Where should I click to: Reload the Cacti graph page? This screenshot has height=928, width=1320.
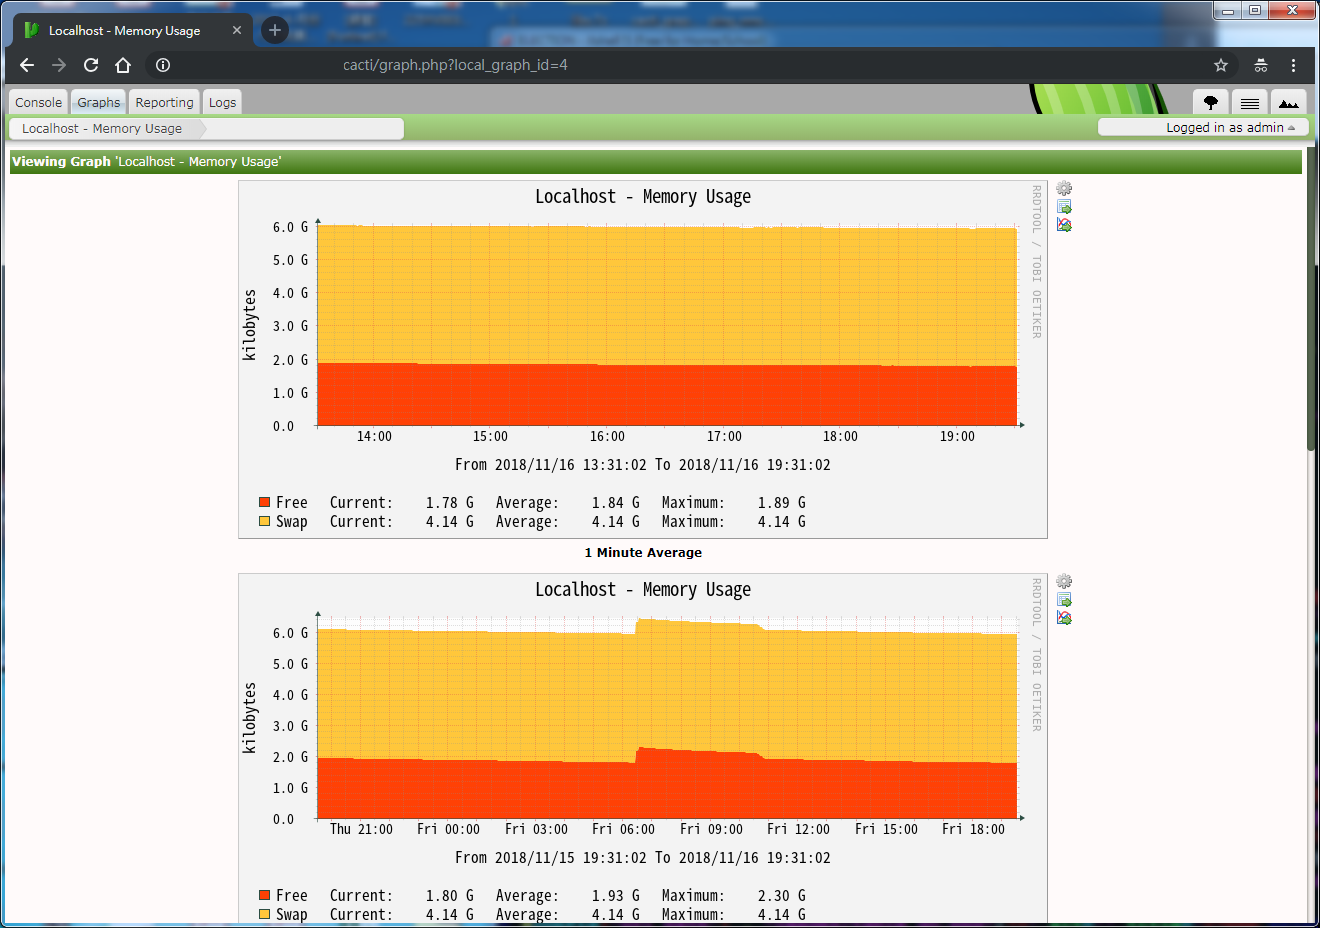[x=90, y=65]
